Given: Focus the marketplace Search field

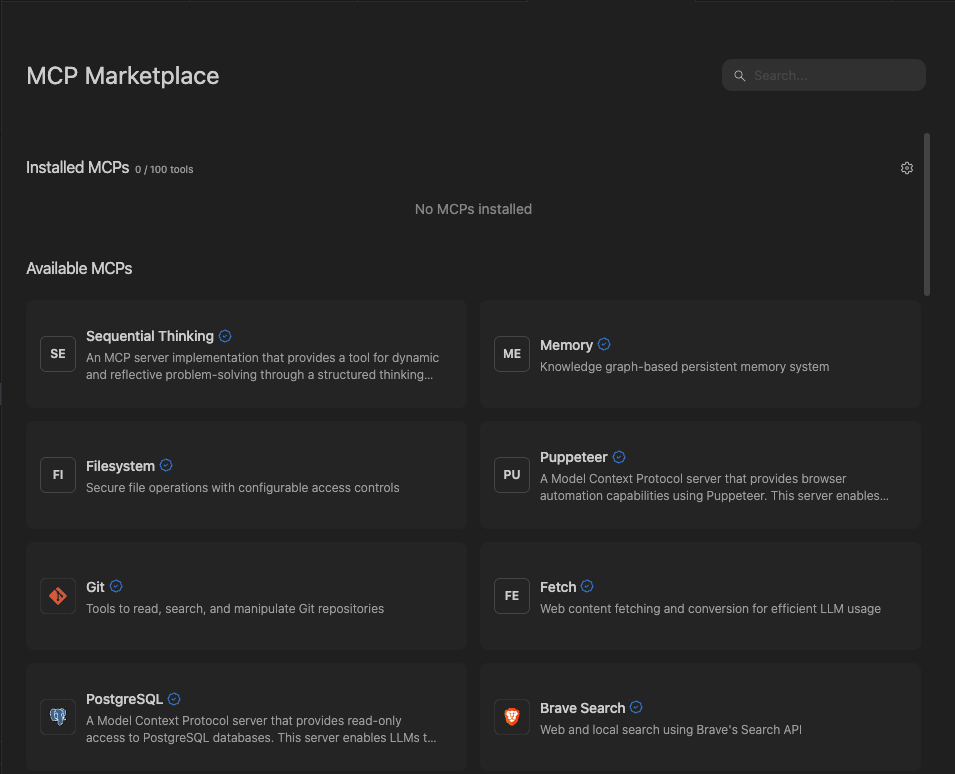Looking at the screenshot, I should click(x=823, y=76).
